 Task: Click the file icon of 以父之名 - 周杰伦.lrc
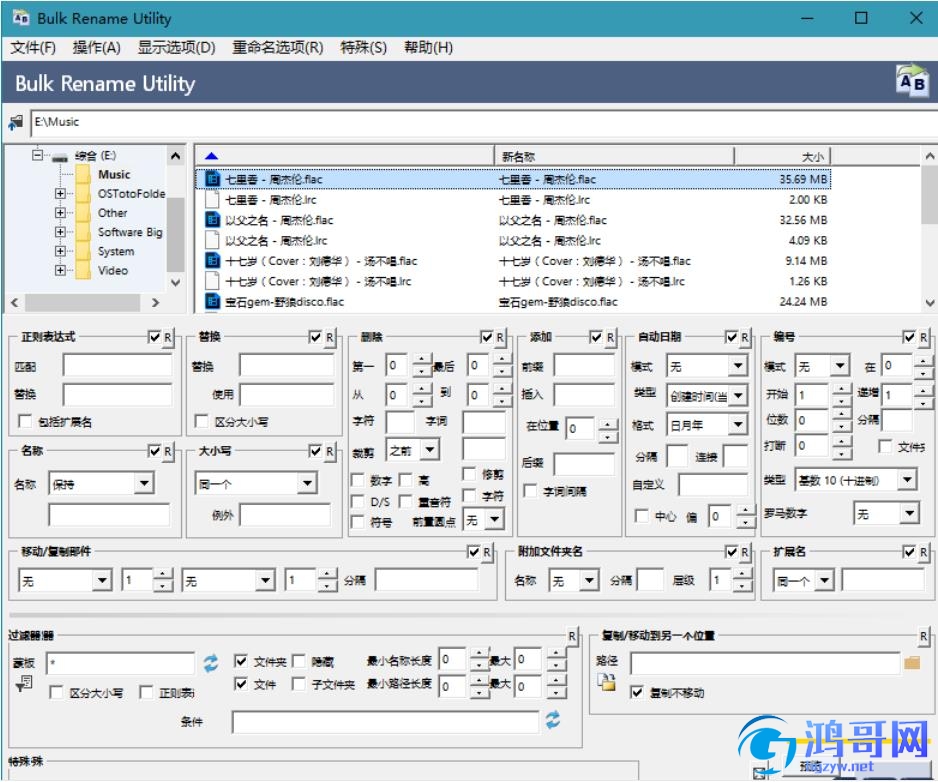pyautogui.click(x=212, y=240)
